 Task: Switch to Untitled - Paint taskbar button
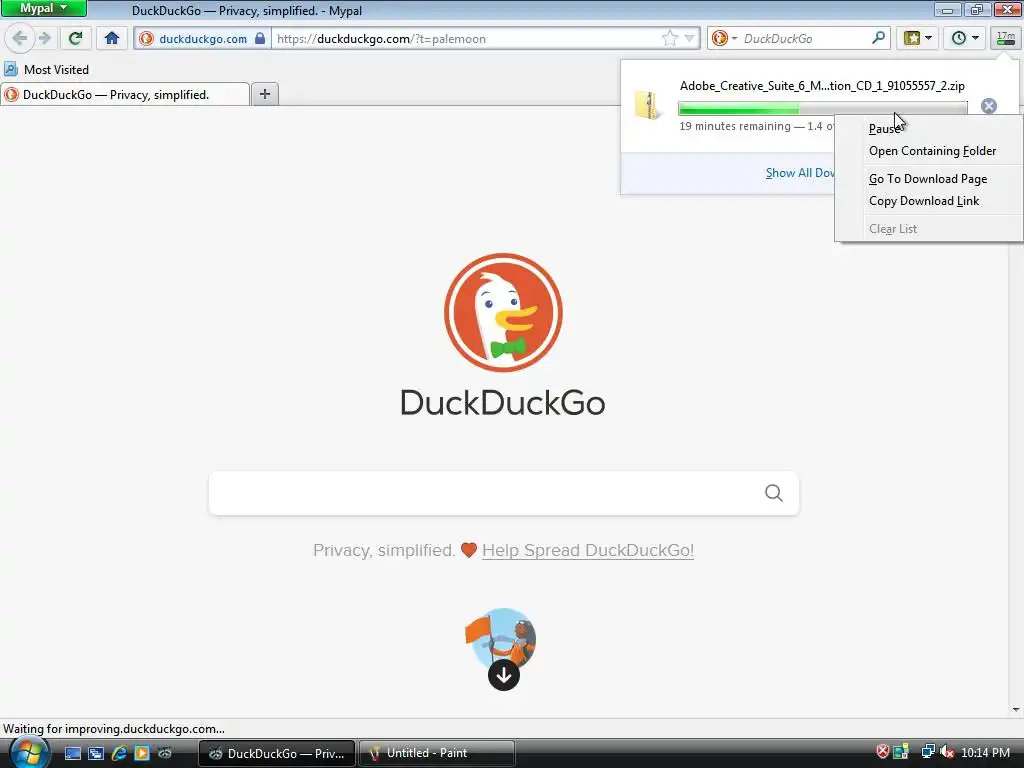coord(437,753)
